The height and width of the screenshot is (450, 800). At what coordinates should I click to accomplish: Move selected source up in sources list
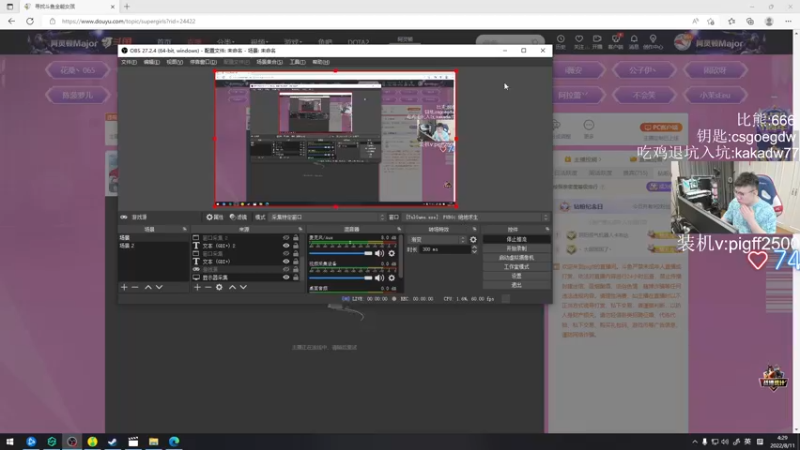(x=232, y=287)
